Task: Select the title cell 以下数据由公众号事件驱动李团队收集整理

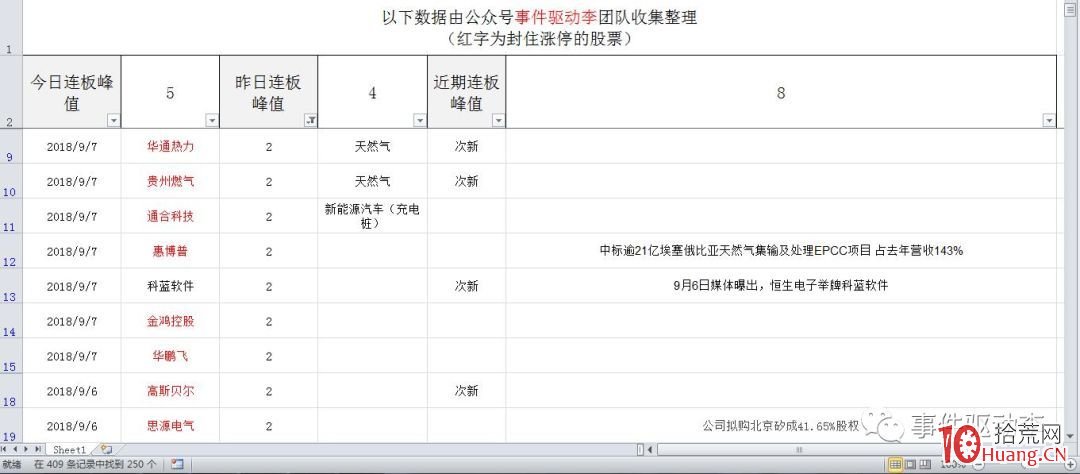Action: (x=539, y=28)
